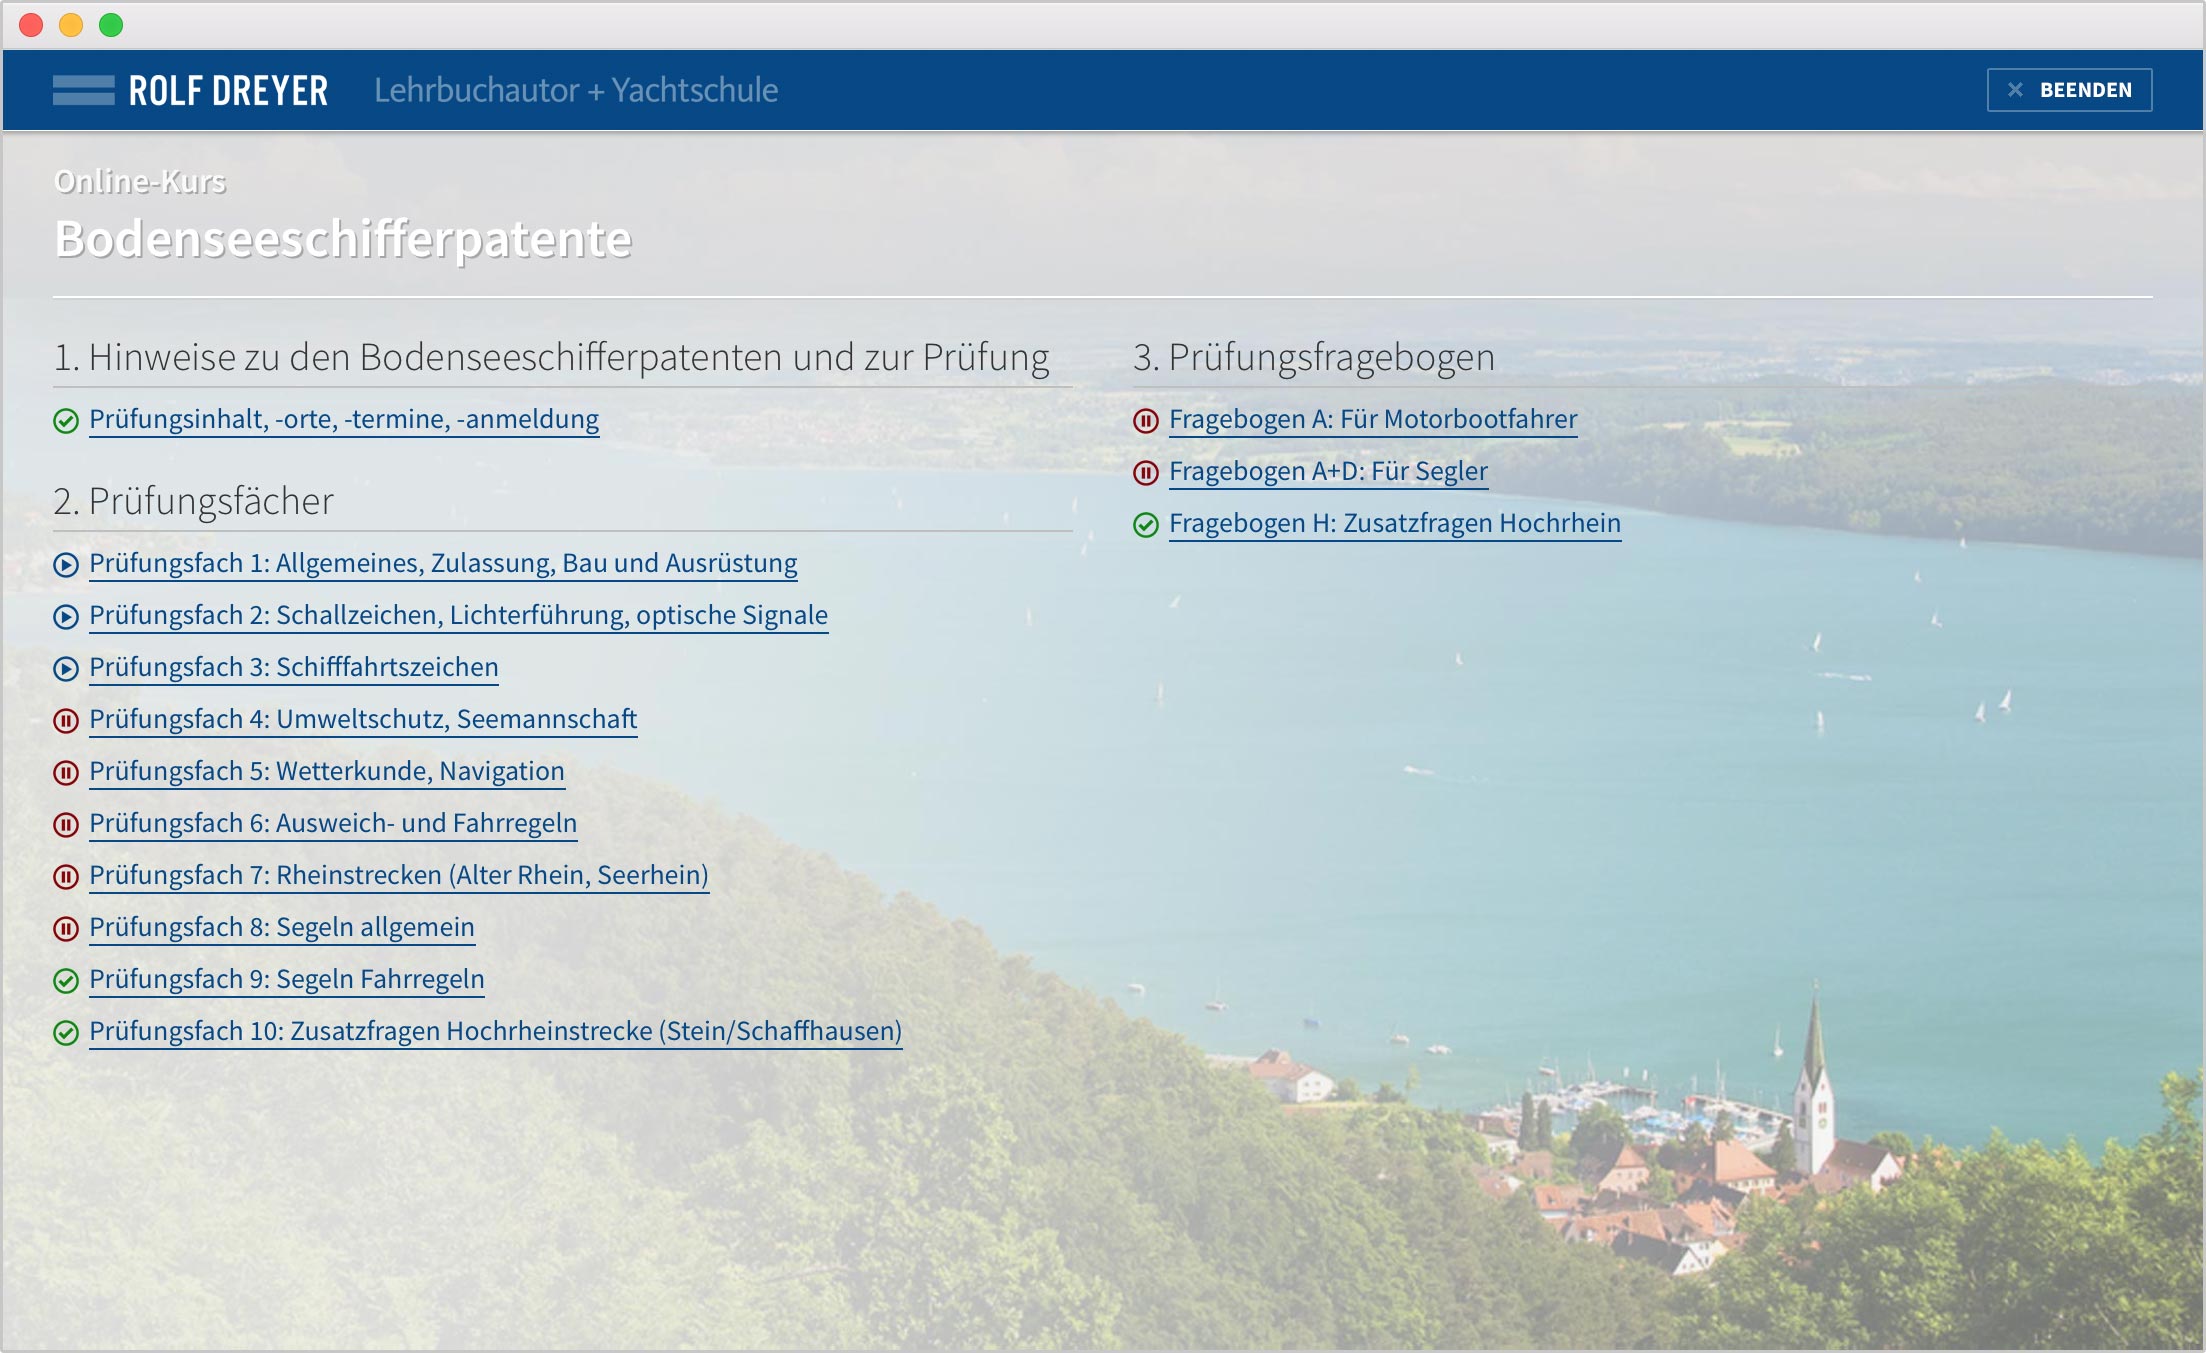Click the Lehrbuchautor + Yachtschule tagline
Viewport: 2206px width, 1353px height.
576,90
